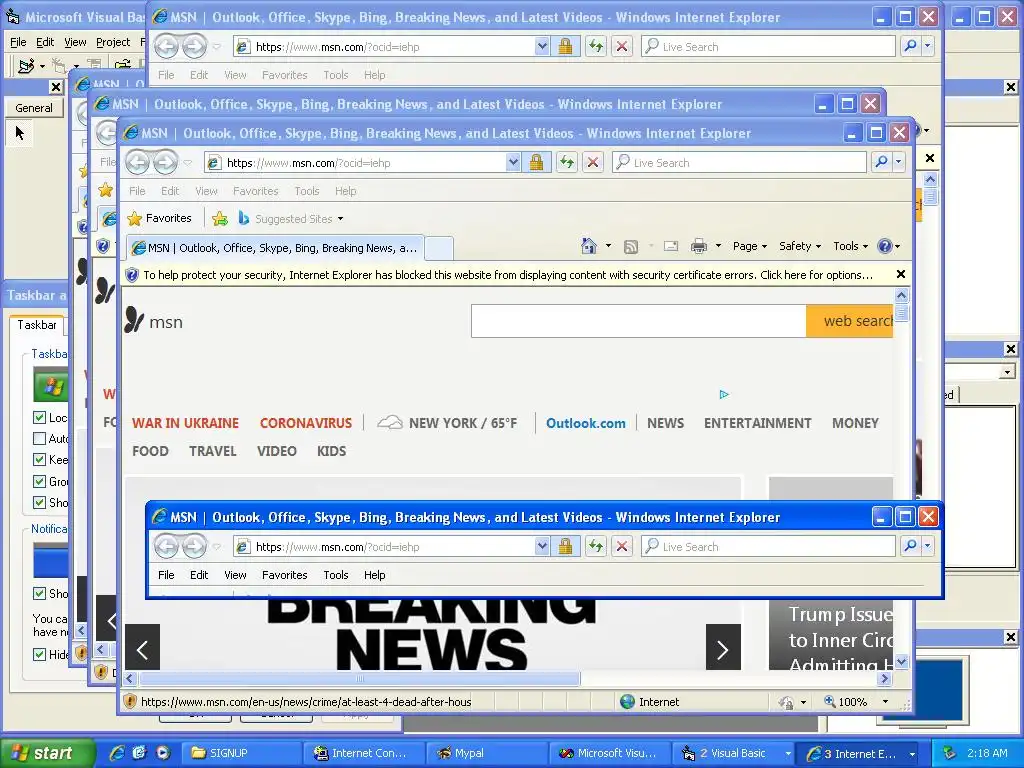This screenshot has width=1024, height=768.
Task: Click Outlook.com link on MSN nav
Action: pyautogui.click(x=586, y=423)
